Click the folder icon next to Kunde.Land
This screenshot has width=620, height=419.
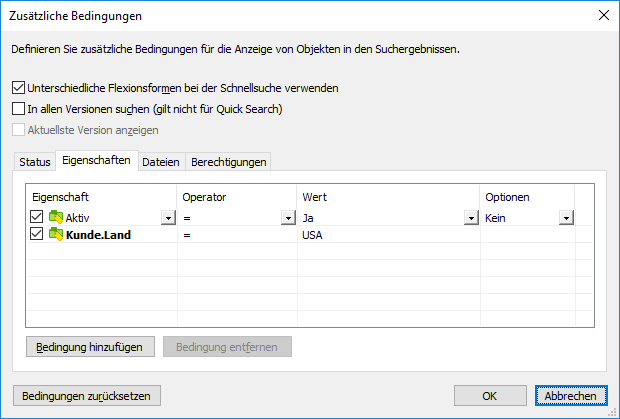(x=56, y=236)
